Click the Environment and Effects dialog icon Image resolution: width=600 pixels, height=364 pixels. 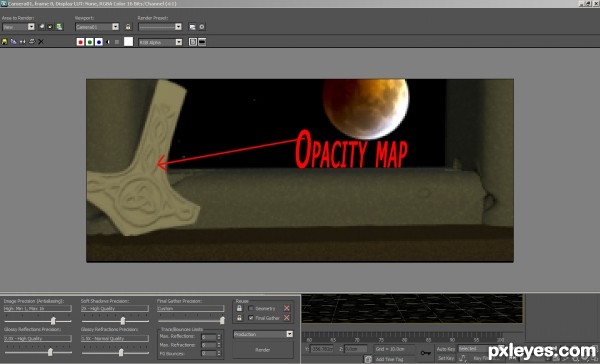[x=192, y=27]
